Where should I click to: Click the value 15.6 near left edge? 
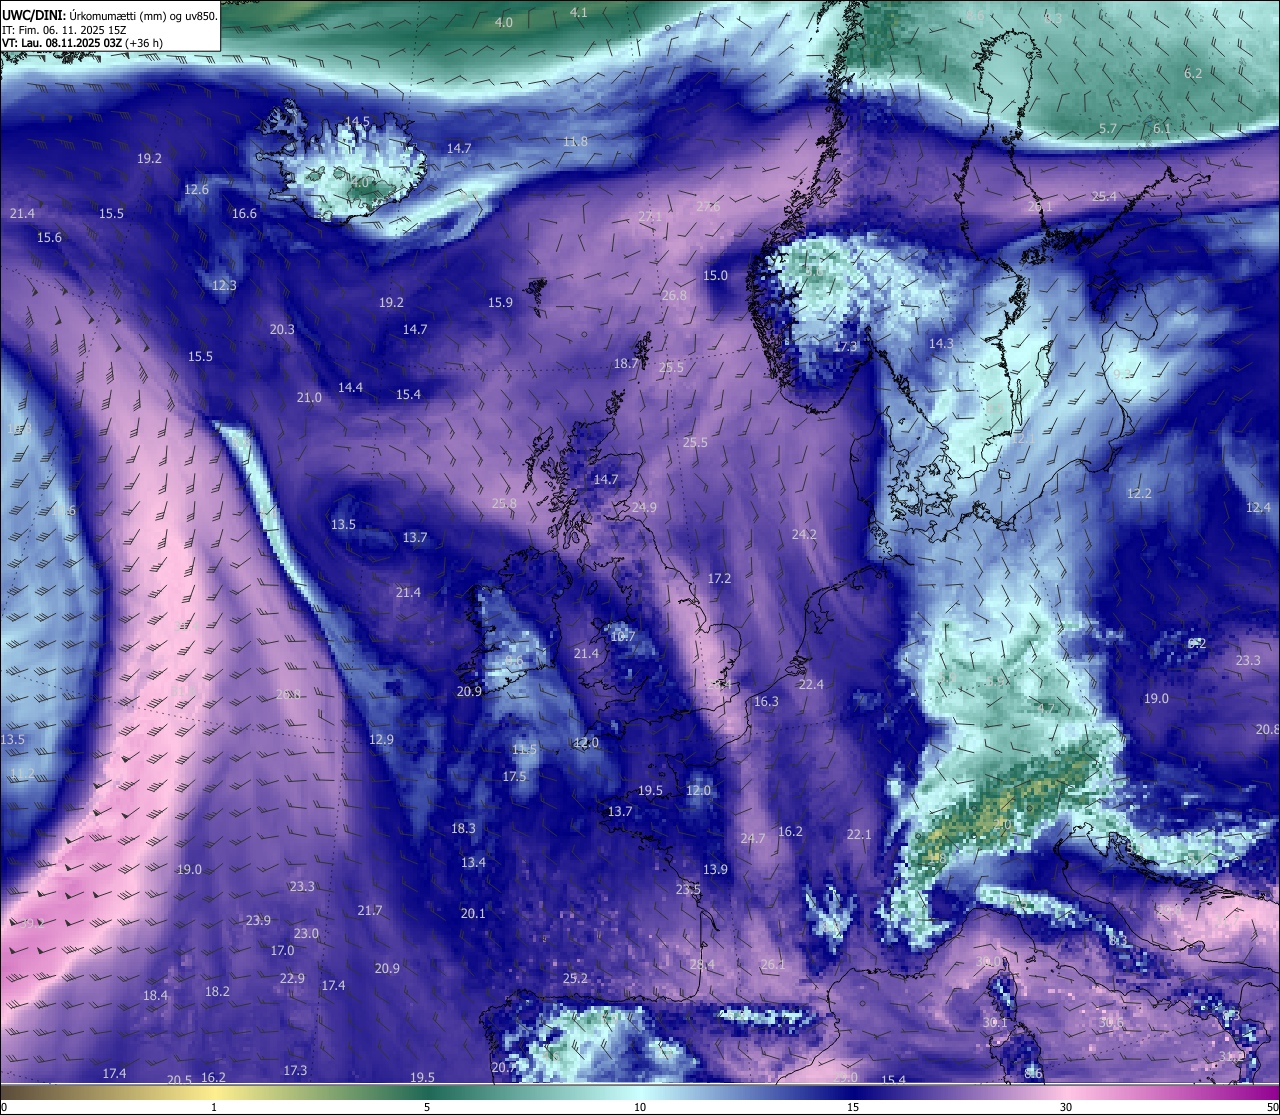(49, 237)
